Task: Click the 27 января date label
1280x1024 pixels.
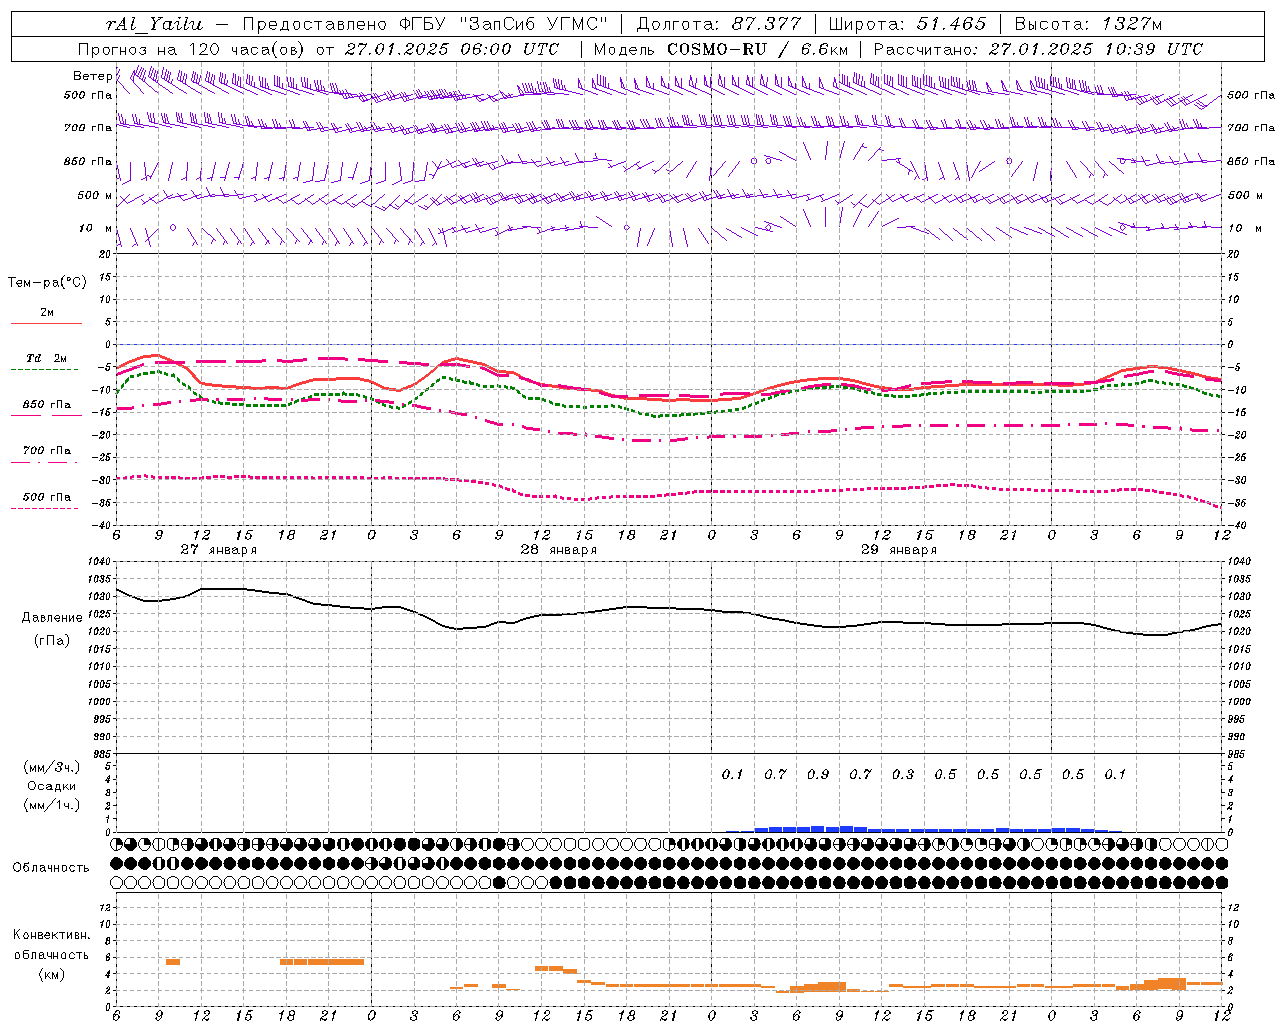Action: point(218,550)
